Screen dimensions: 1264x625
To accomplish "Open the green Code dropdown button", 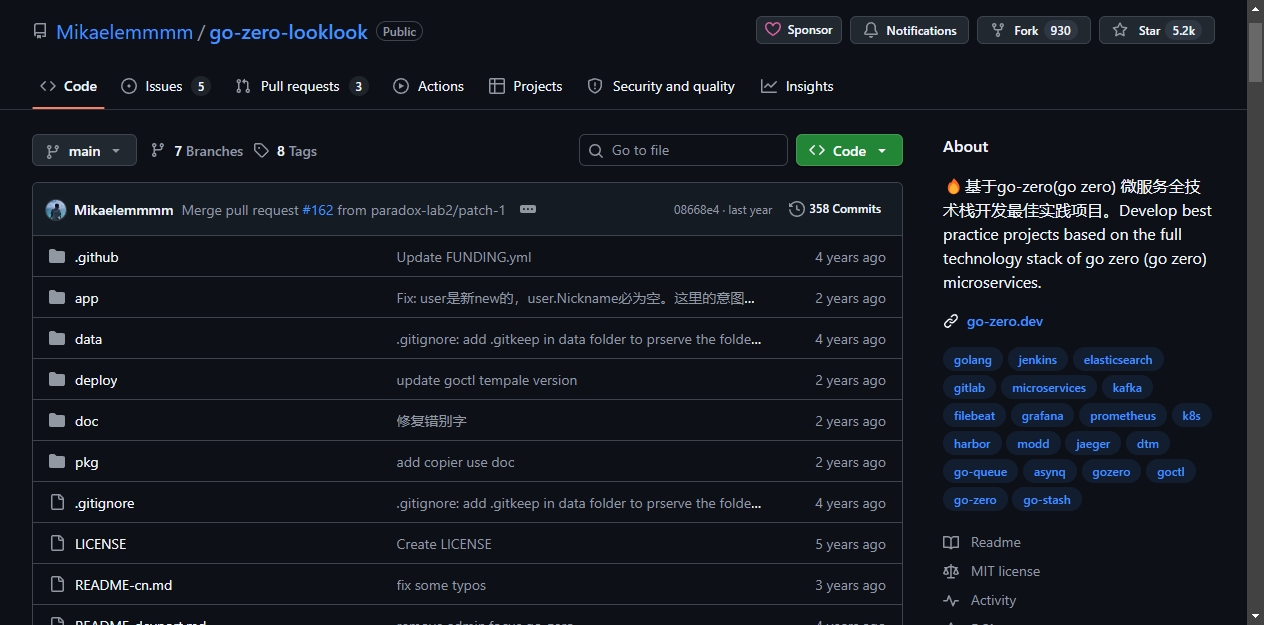I will (x=849, y=150).
